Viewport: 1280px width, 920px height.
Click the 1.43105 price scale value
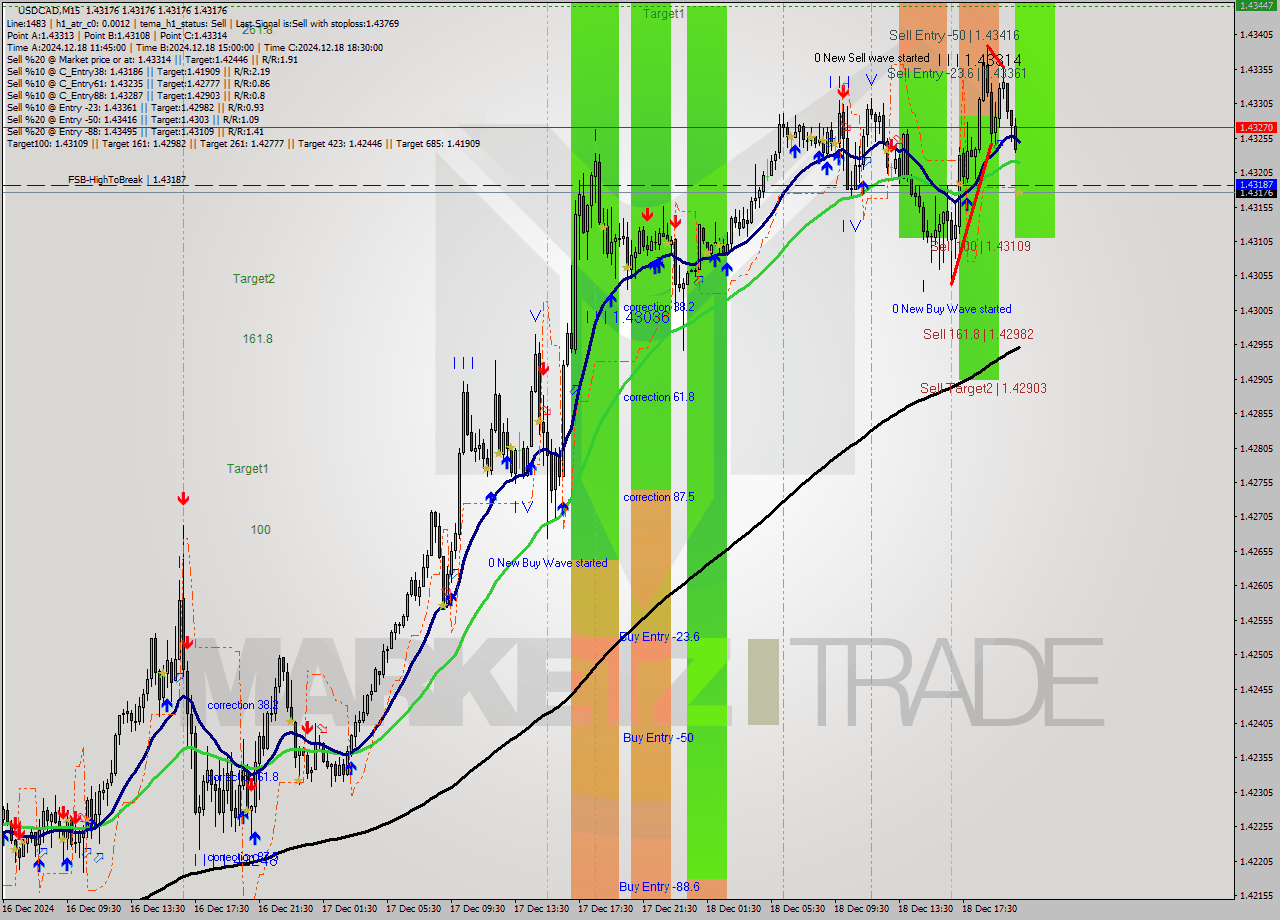pyautogui.click(x=1256, y=242)
